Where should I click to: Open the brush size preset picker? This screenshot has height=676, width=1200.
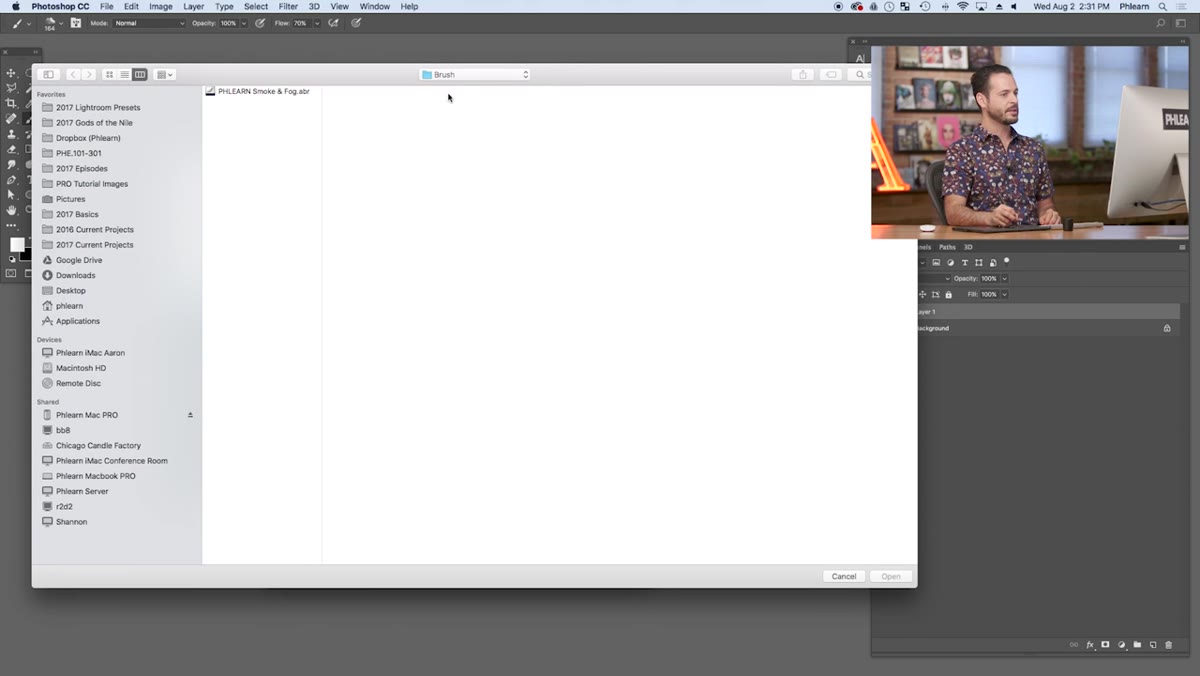(x=53, y=23)
